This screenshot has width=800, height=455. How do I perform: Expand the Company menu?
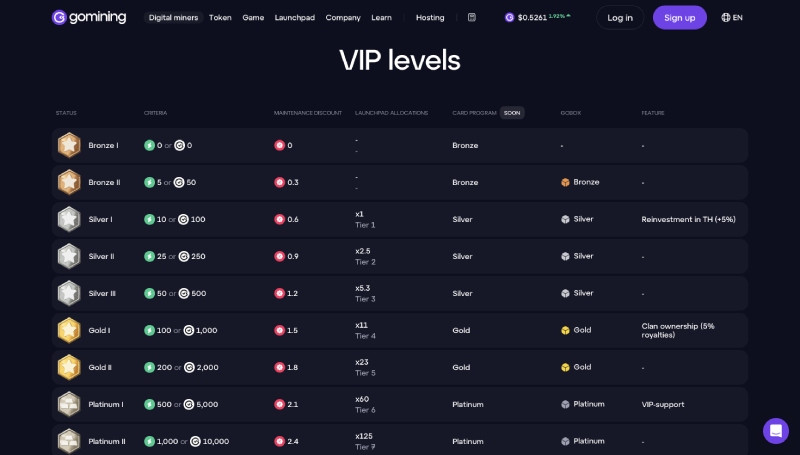[x=343, y=17]
